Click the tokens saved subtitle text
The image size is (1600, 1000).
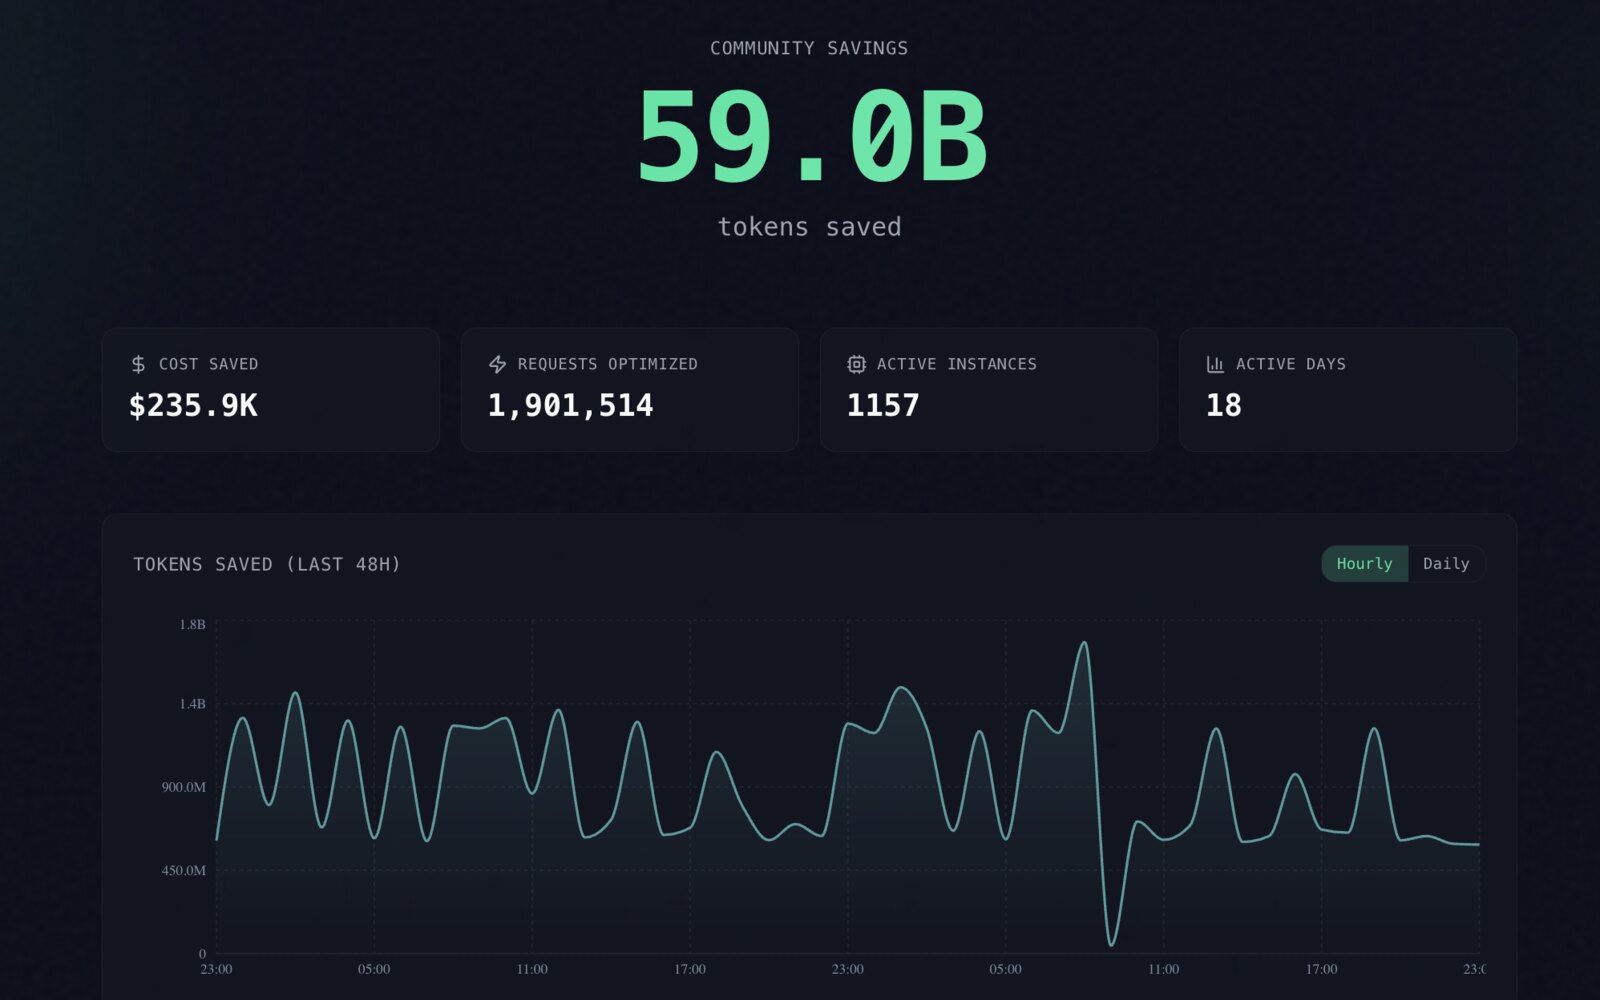tap(809, 227)
